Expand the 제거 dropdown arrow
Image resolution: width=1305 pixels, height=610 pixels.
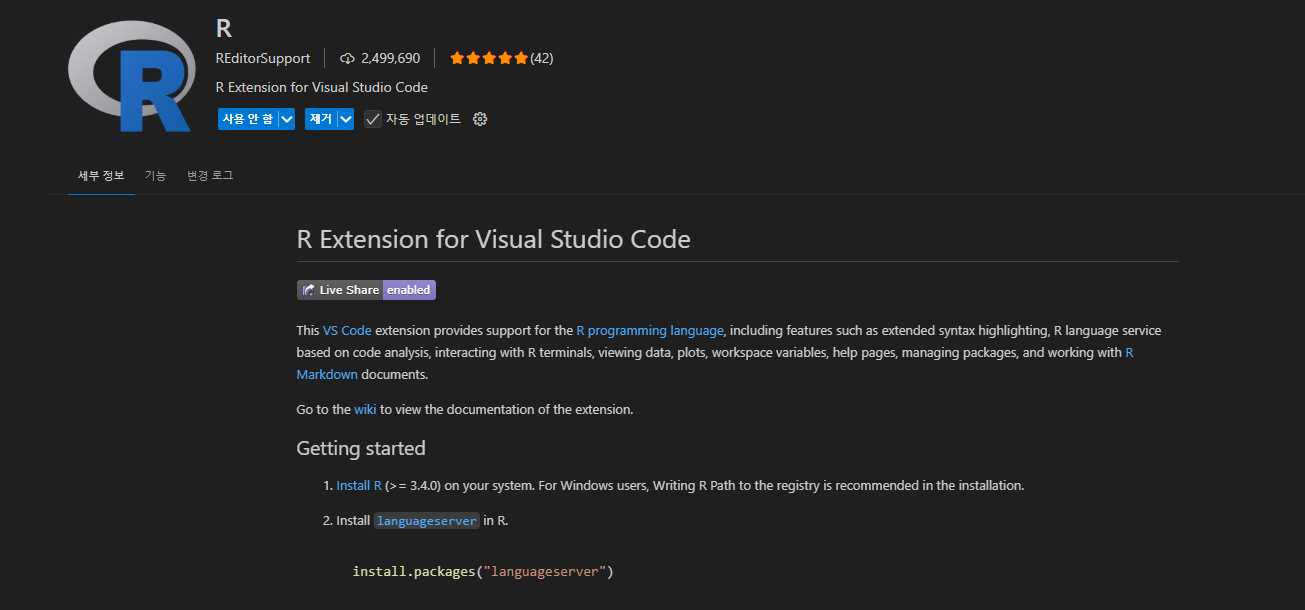(x=346, y=119)
